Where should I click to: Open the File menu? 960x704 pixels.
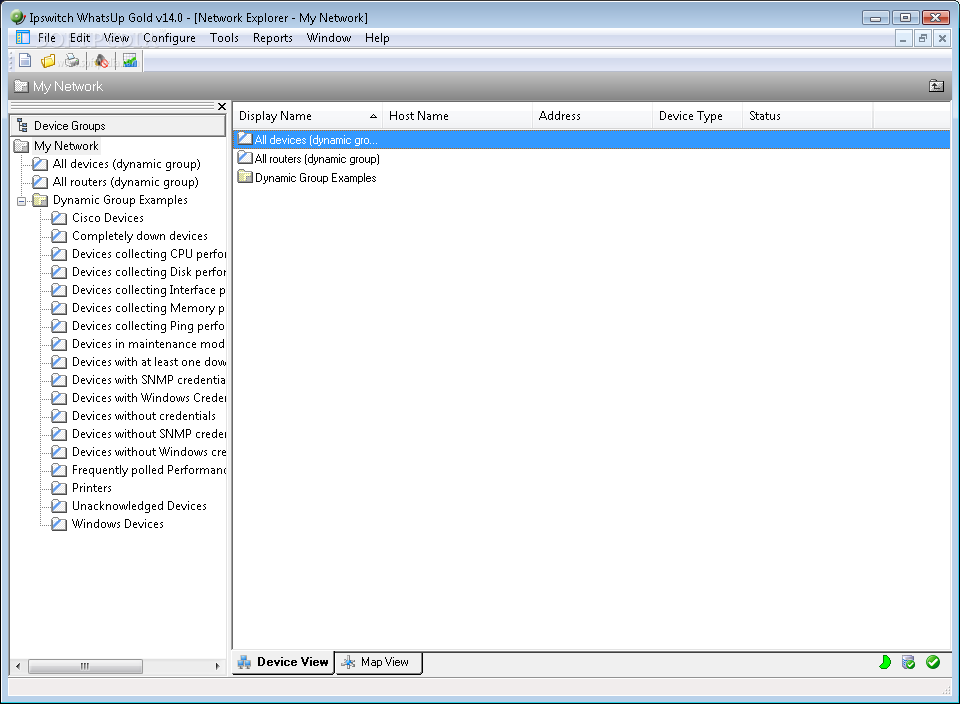point(47,38)
